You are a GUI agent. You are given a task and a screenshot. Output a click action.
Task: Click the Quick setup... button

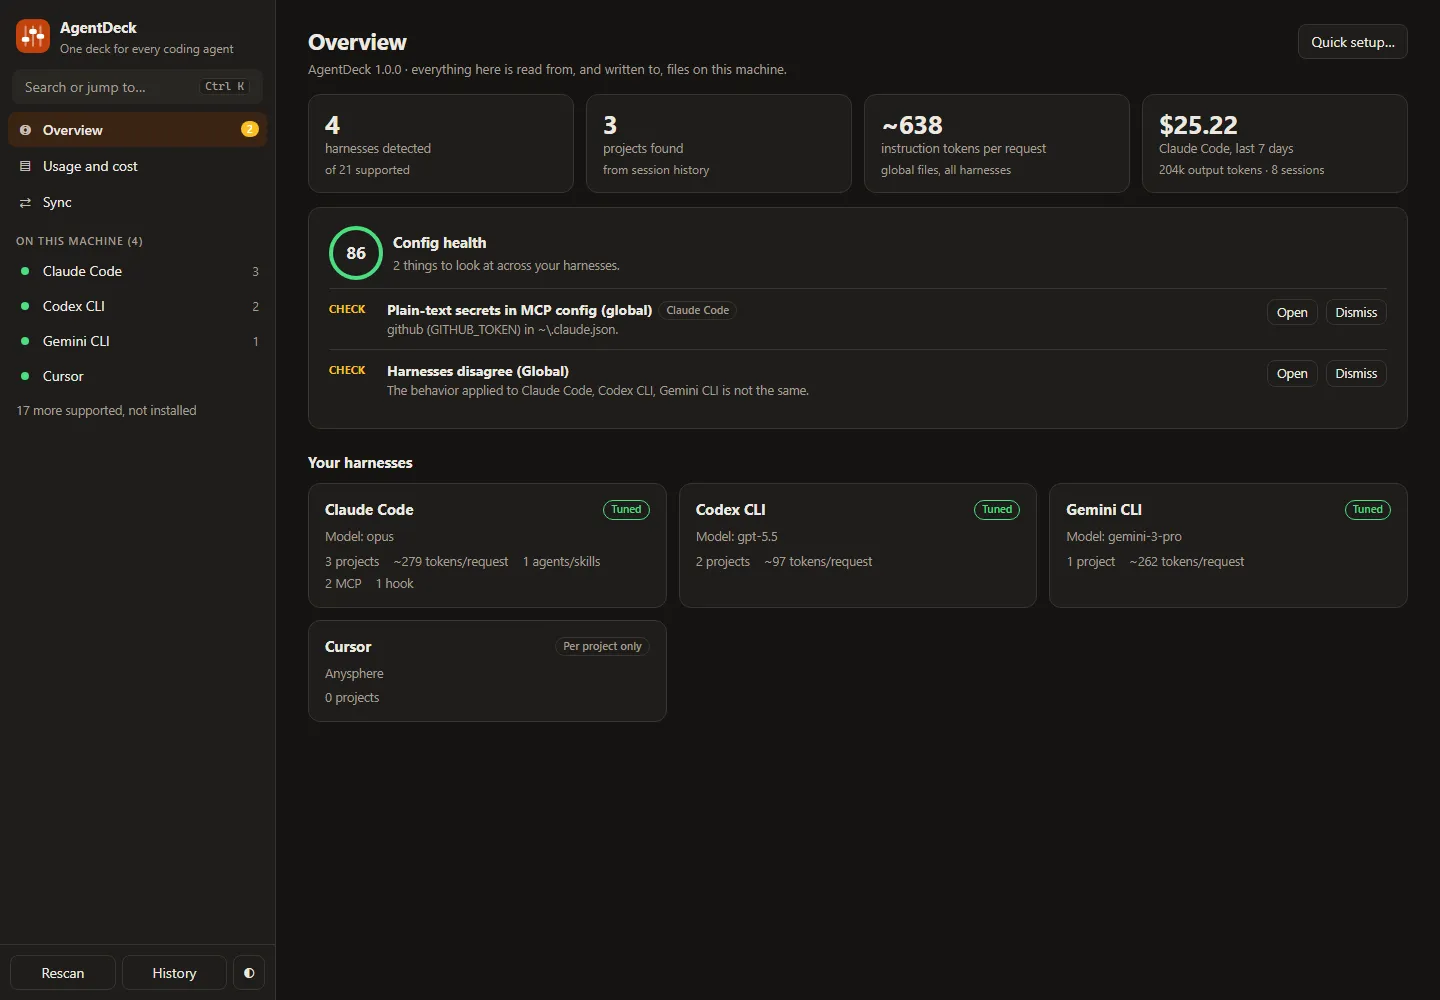tap(1353, 42)
